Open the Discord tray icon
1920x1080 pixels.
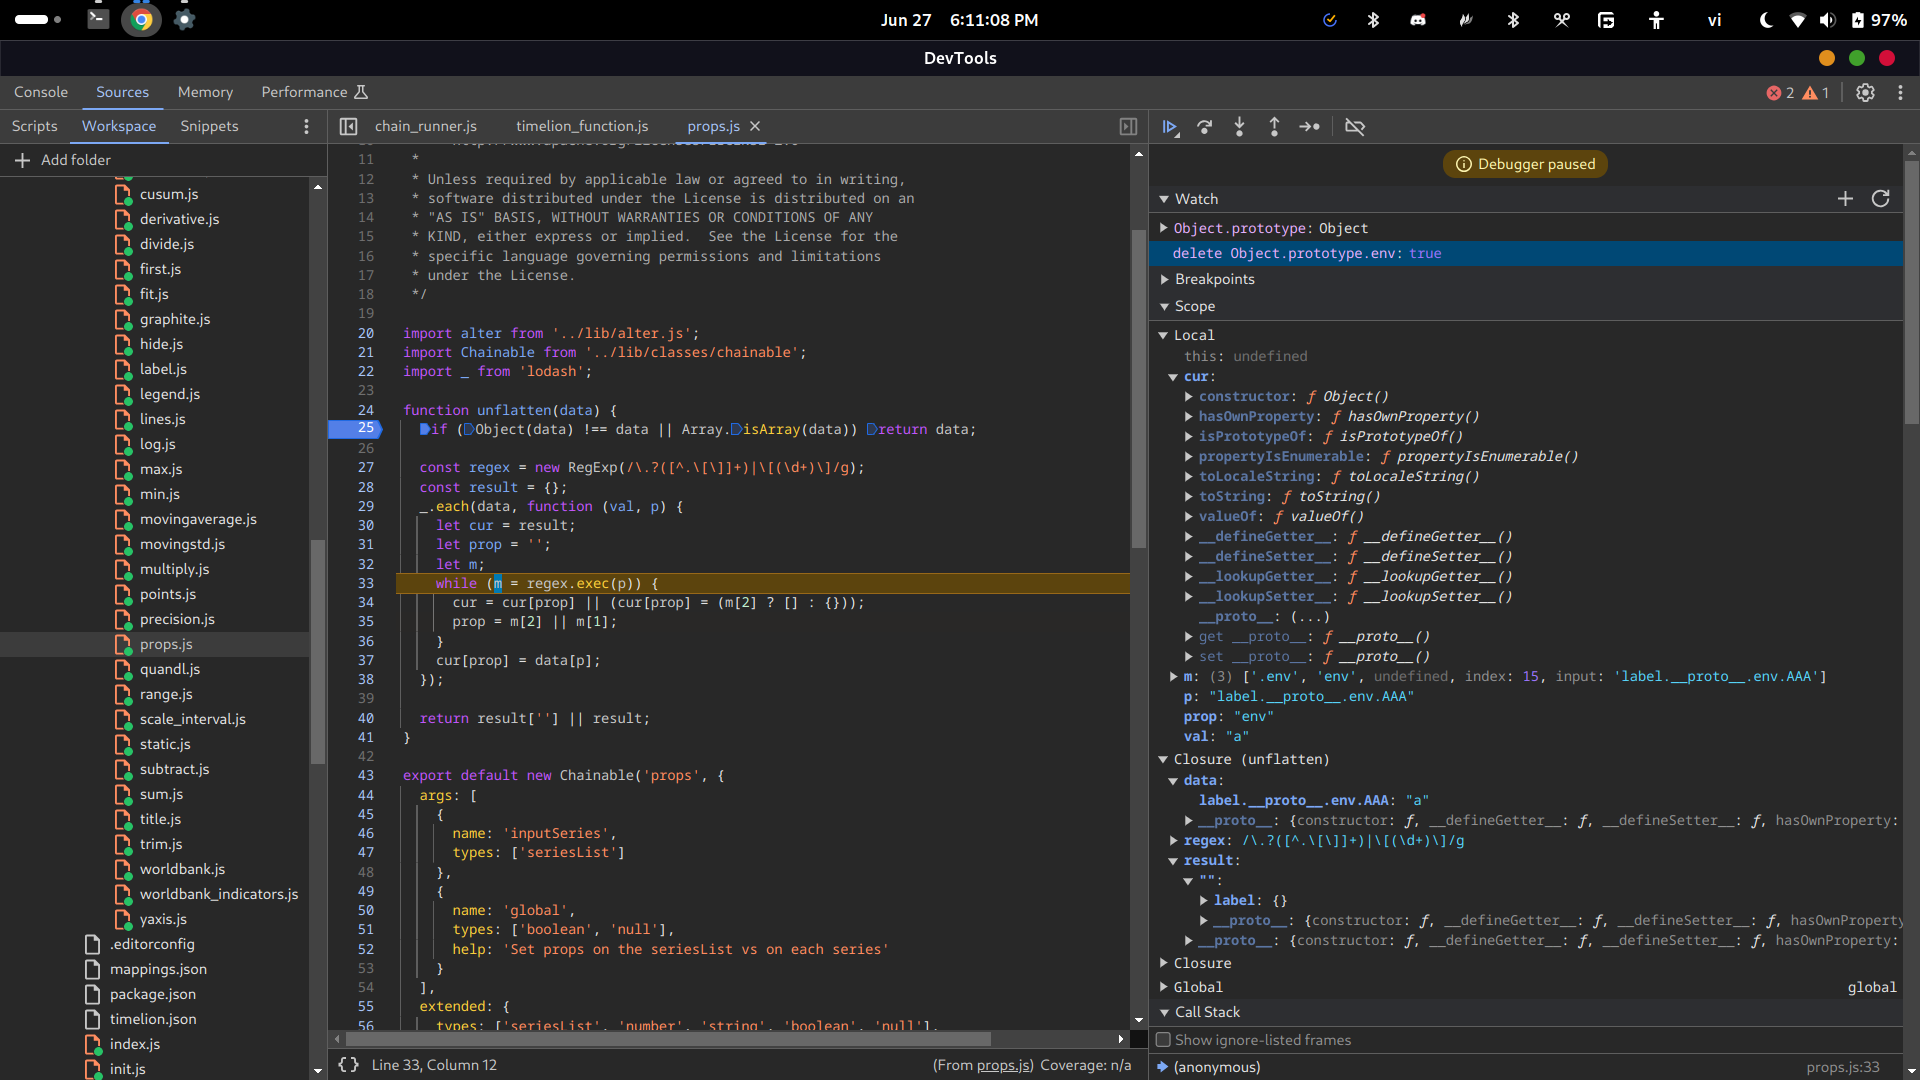click(x=1418, y=20)
